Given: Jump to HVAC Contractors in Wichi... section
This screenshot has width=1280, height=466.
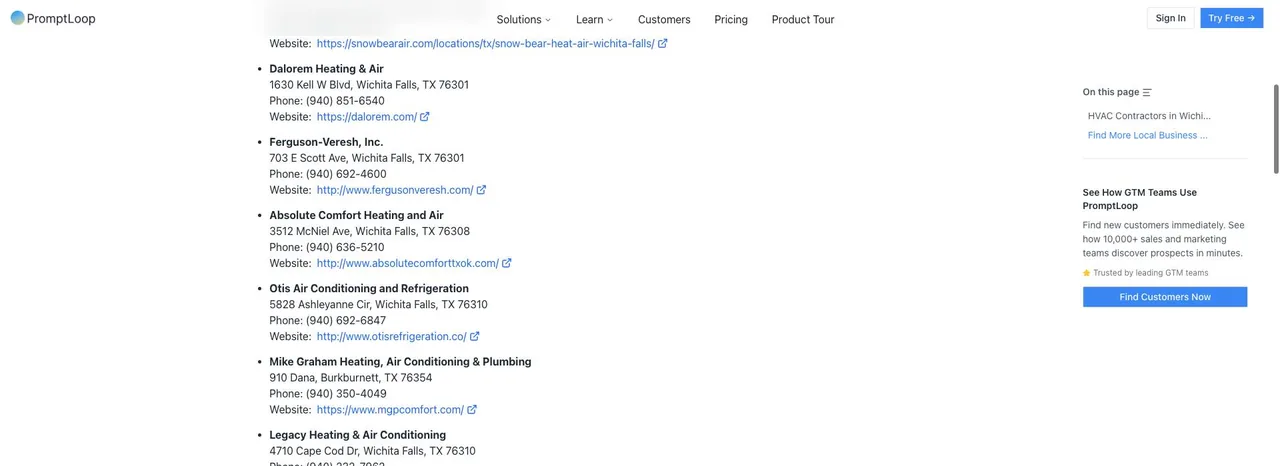Looking at the screenshot, I should coord(1149,116).
